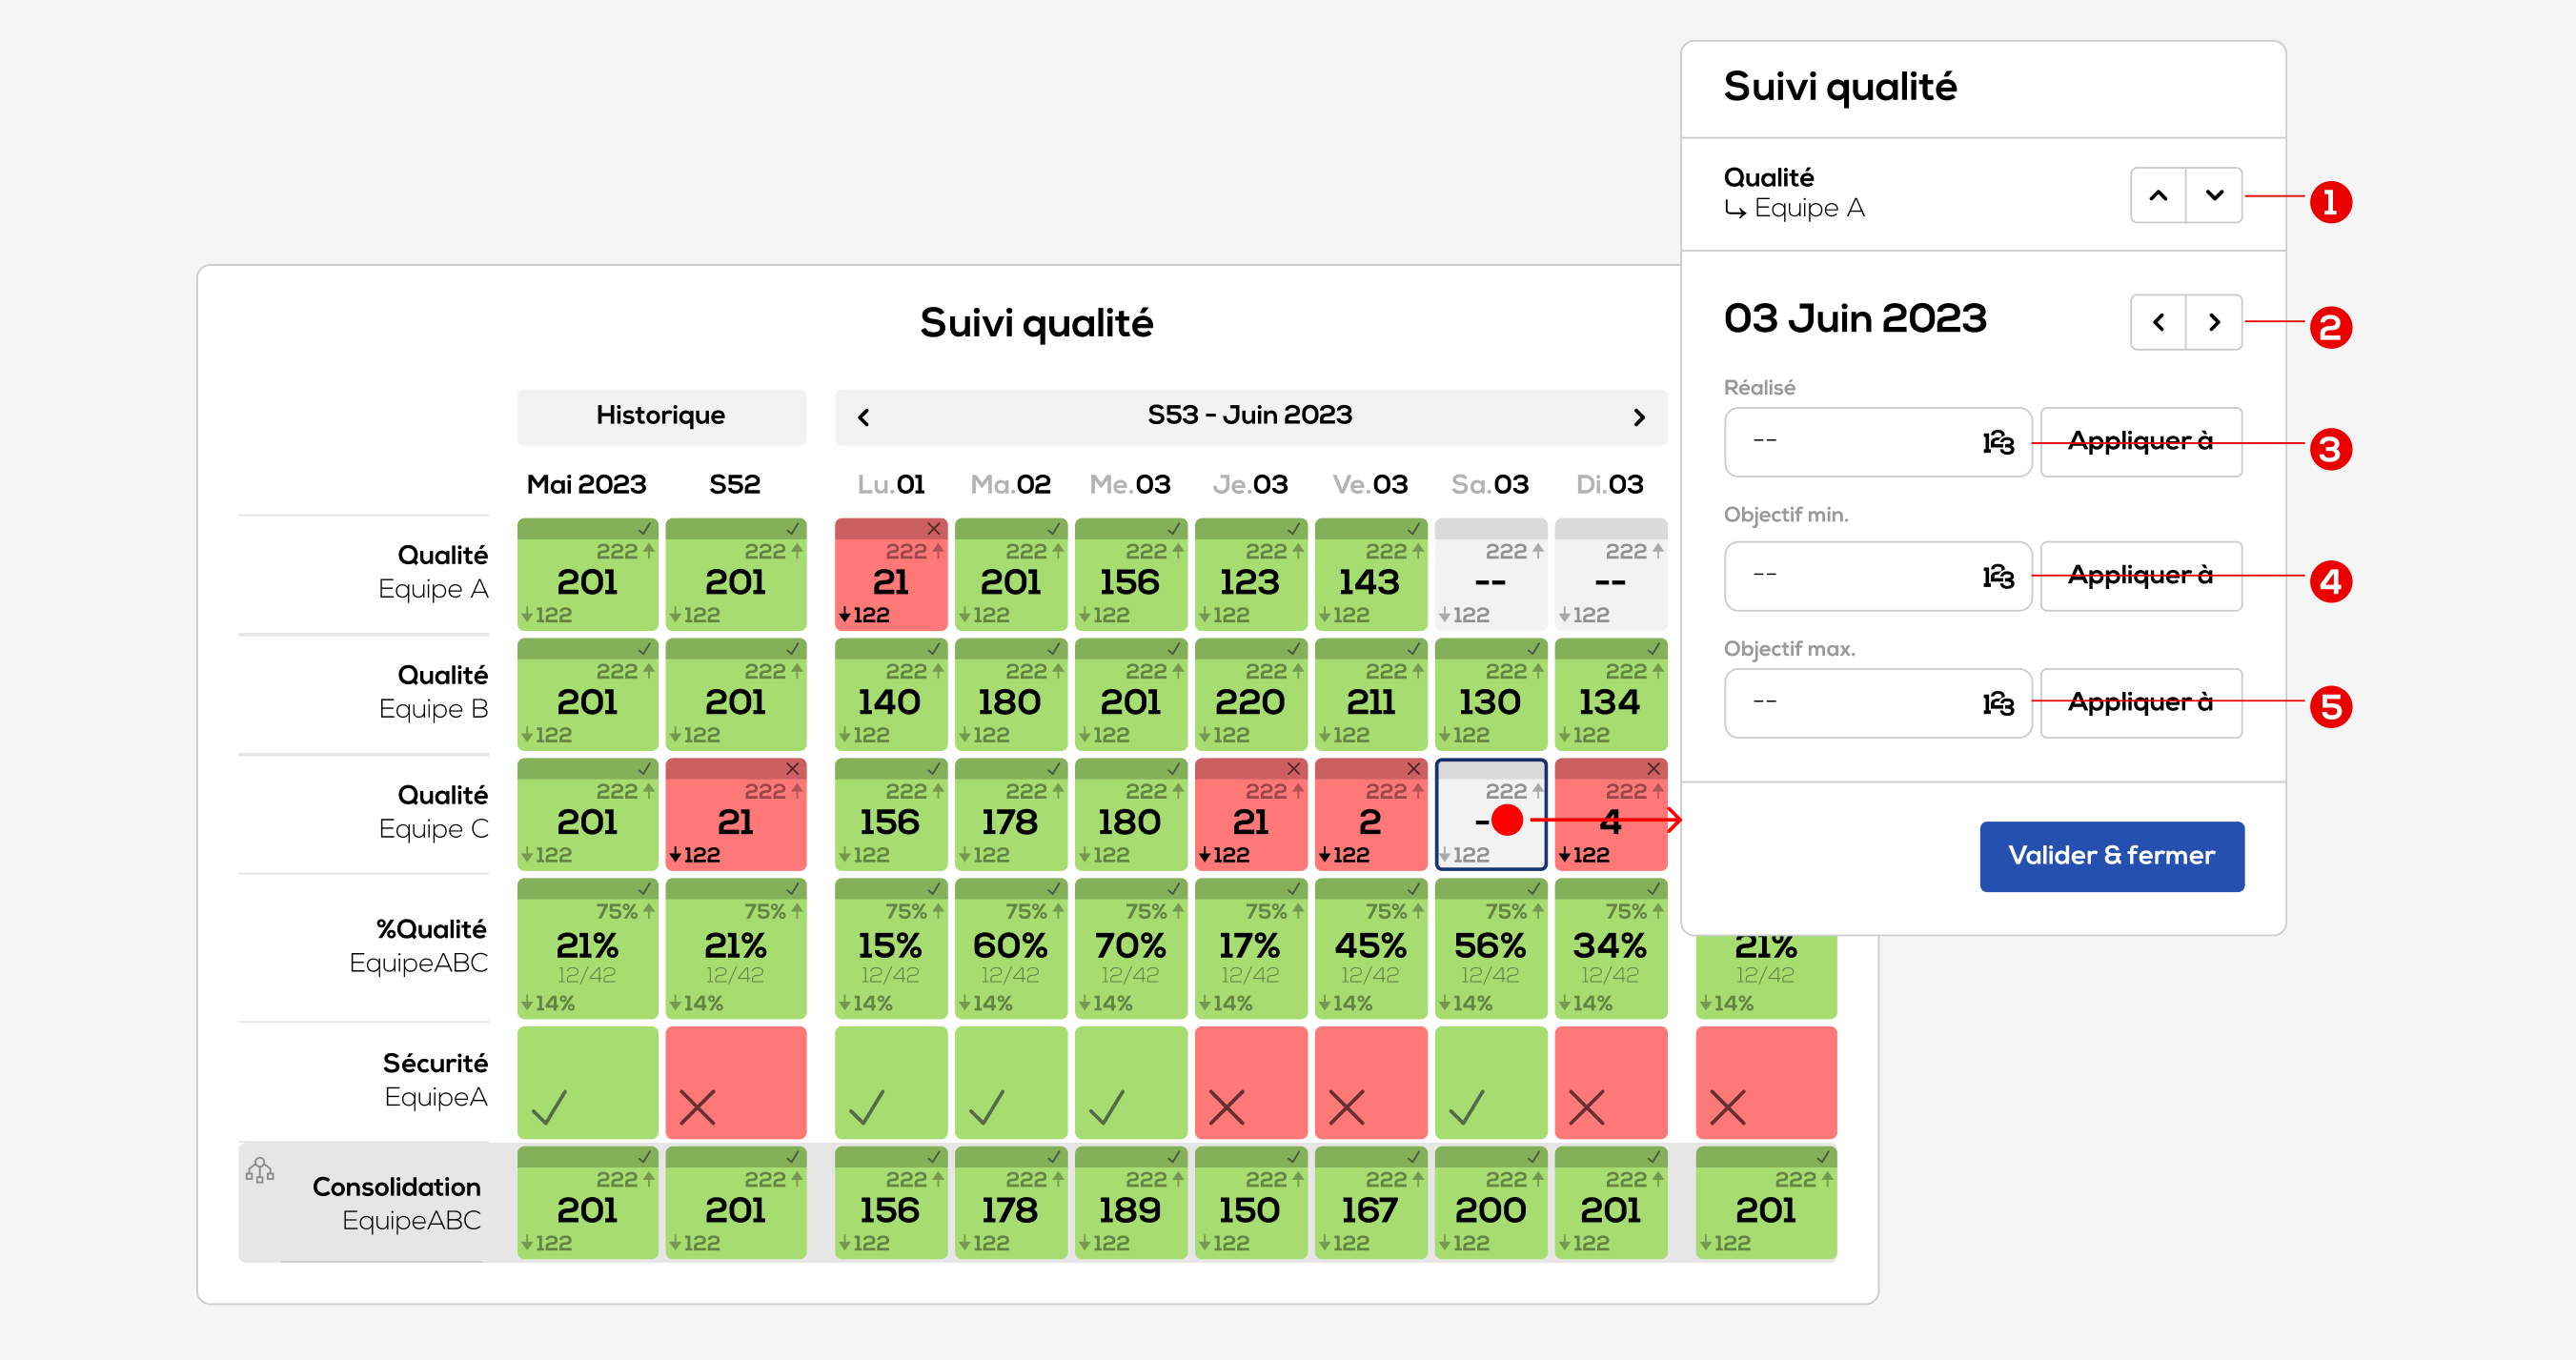The height and width of the screenshot is (1360, 2576).
Task: Go to next day after 03 Juin 2023
Action: point(2214,322)
